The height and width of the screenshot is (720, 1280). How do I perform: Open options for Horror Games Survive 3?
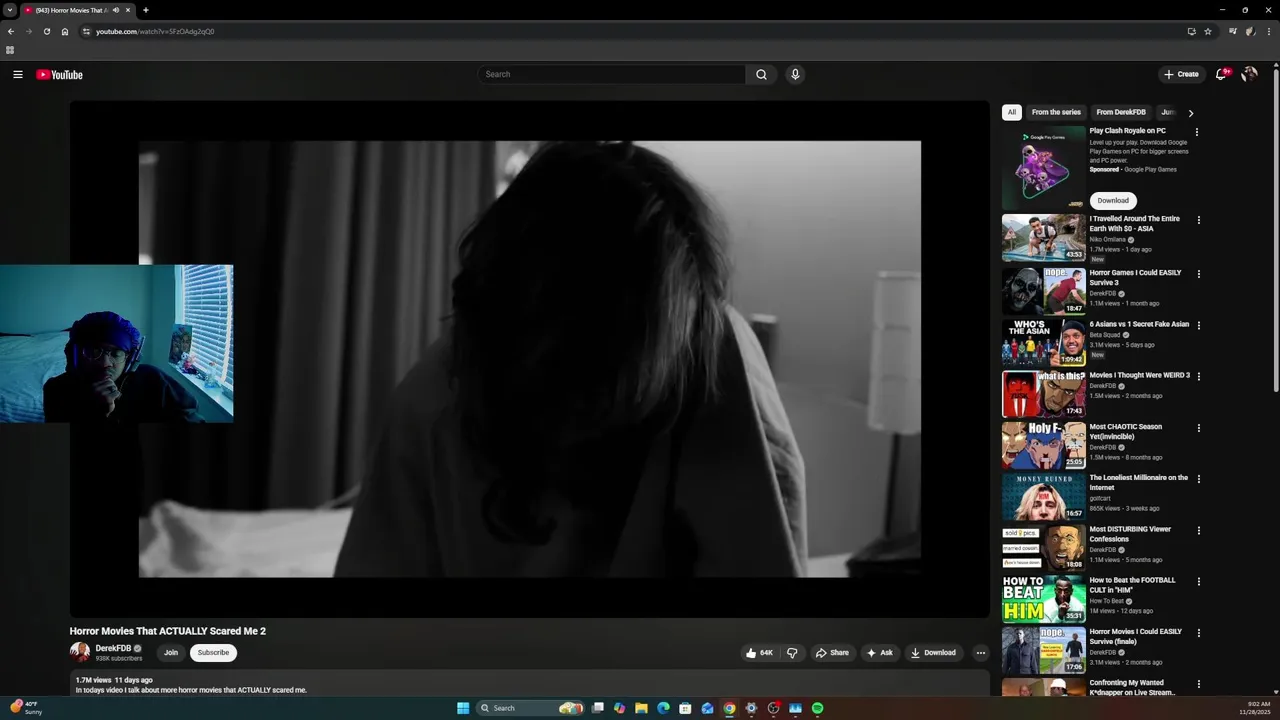pos(1199,274)
